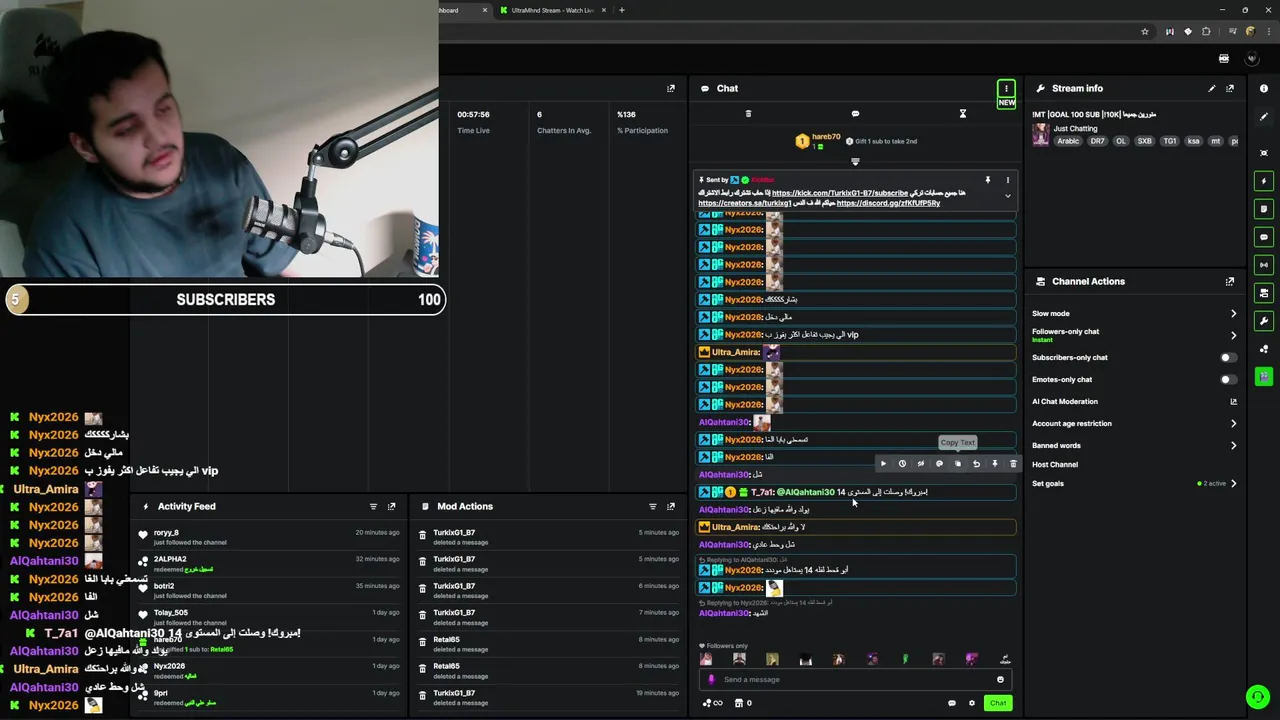Screen dimensions: 1280x720
Task: Edit Stream info with pencil icon
Action: click(1212, 88)
